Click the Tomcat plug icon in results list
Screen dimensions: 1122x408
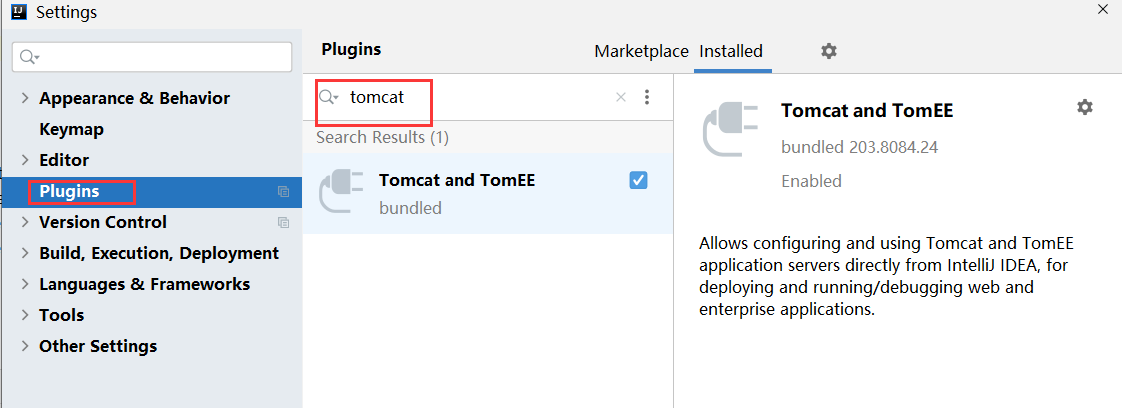(340, 192)
